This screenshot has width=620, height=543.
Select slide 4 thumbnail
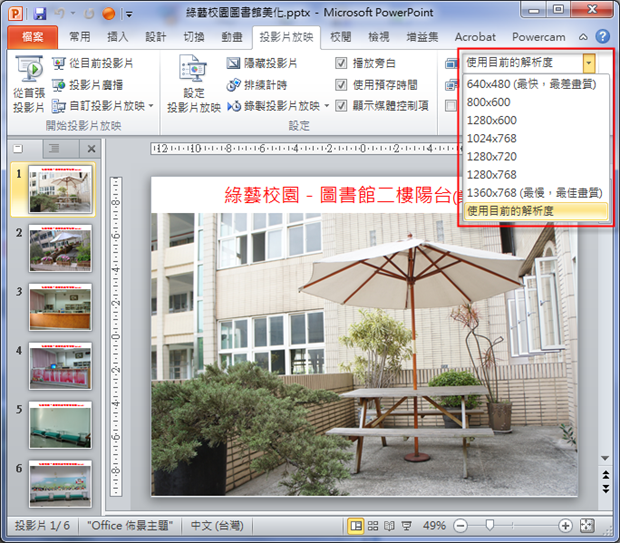tap(60, 366)
